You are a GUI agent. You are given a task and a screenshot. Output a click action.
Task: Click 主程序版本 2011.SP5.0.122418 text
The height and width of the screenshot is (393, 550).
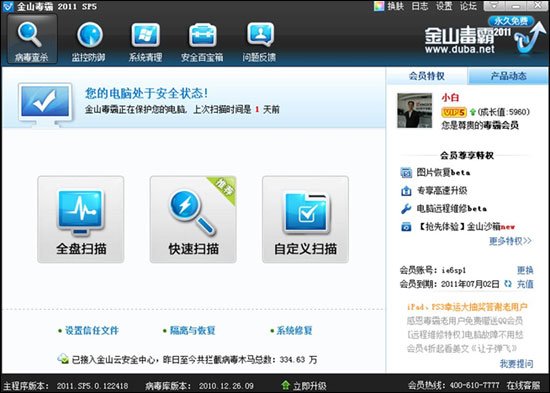[65, 386]
